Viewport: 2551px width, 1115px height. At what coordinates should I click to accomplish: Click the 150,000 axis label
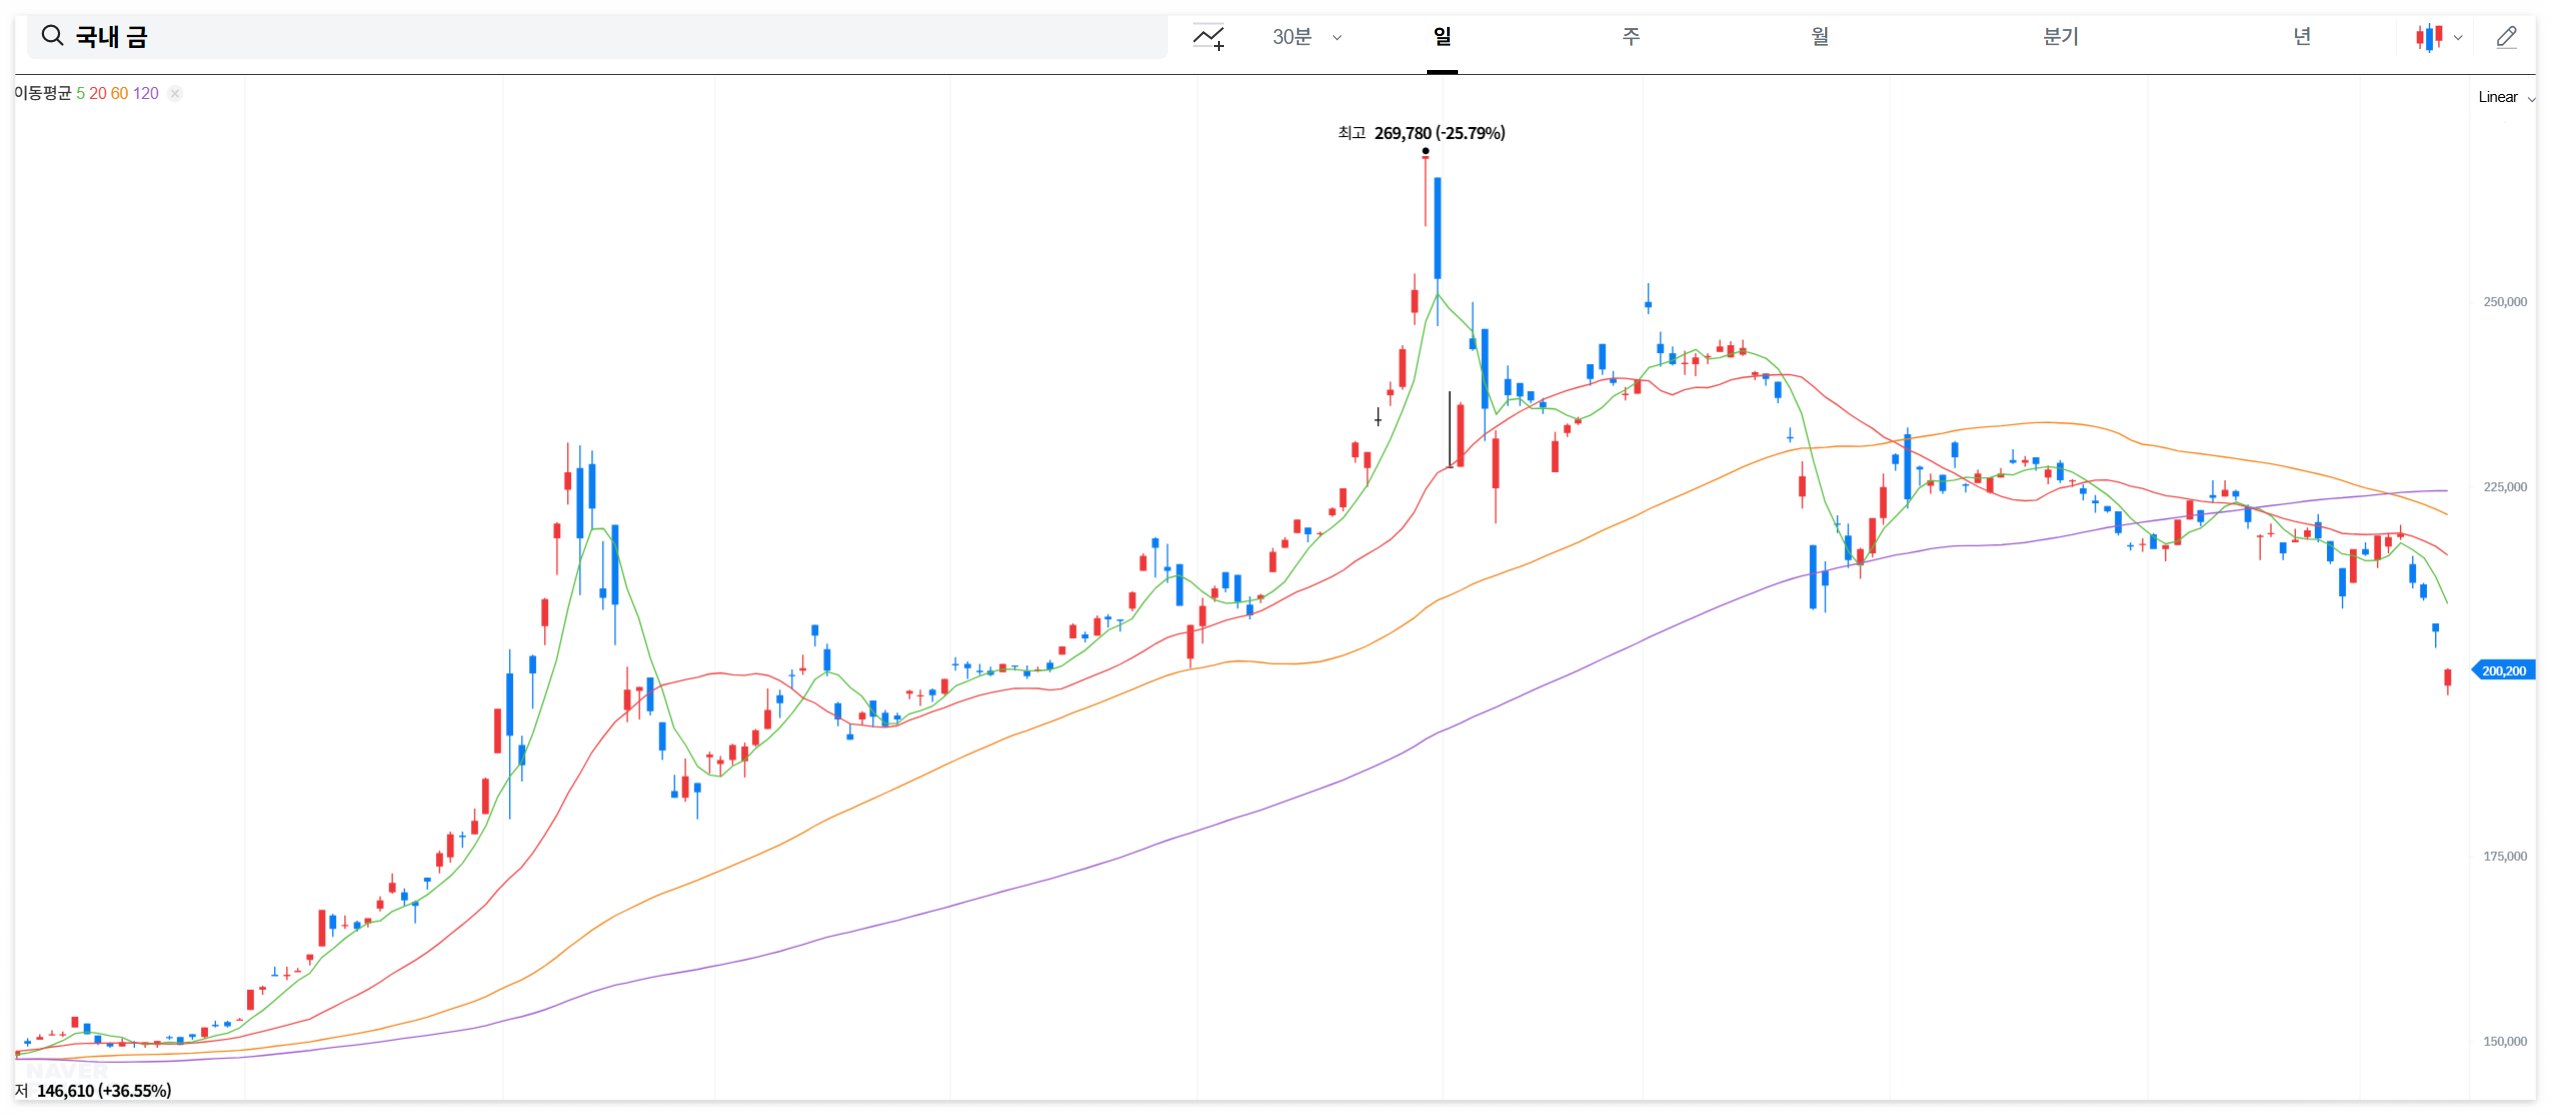pos(2504,1040)
